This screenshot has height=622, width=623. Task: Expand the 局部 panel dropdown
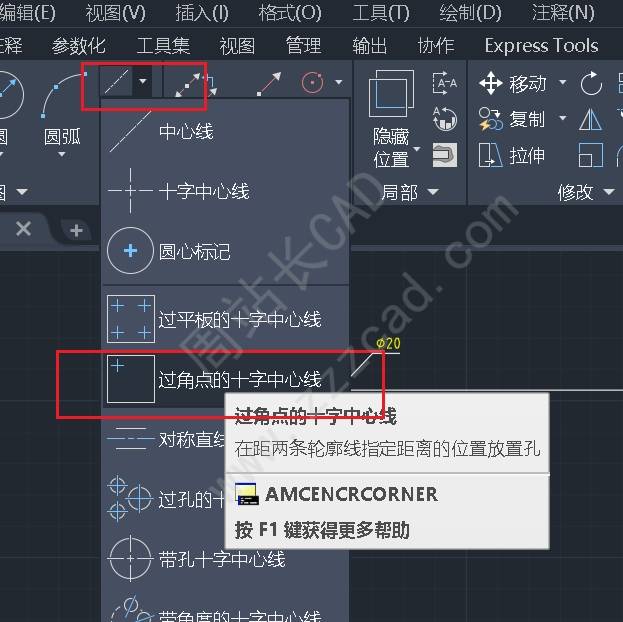click(433, 192)
